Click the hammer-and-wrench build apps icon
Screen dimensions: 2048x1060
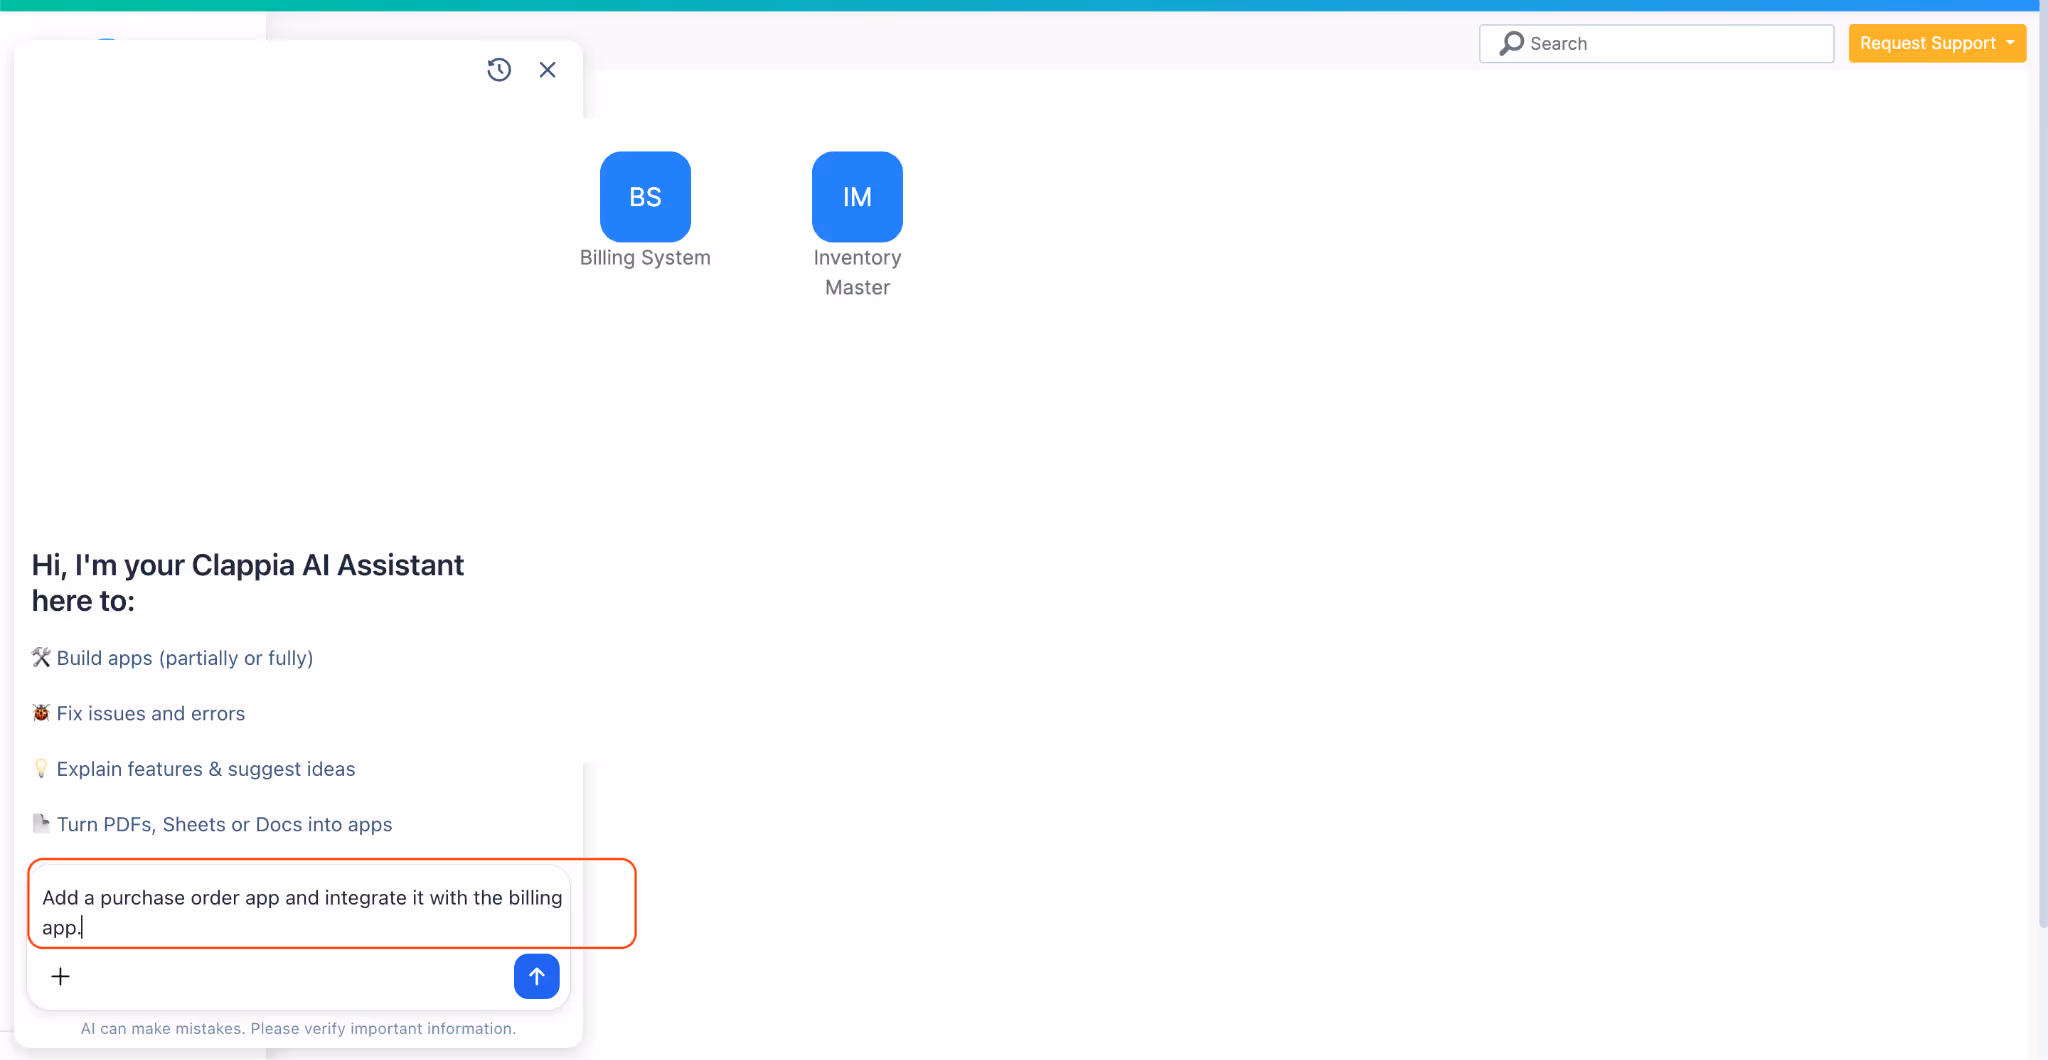tap(40, 657)
